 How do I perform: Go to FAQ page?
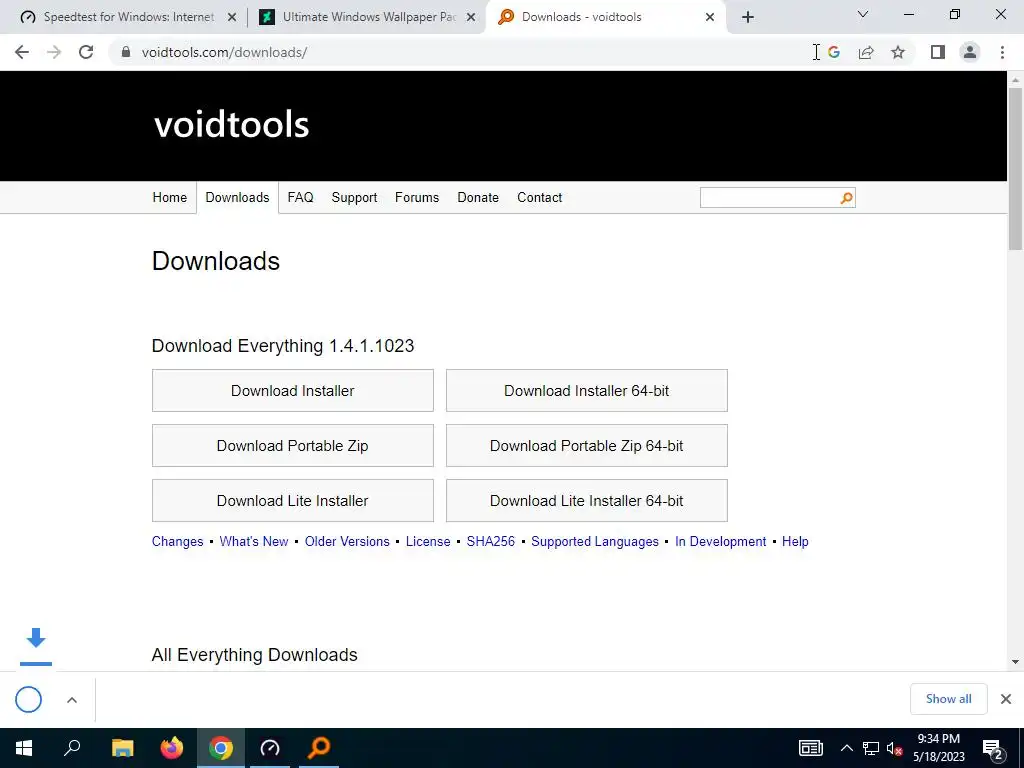(x=300, y=197)
